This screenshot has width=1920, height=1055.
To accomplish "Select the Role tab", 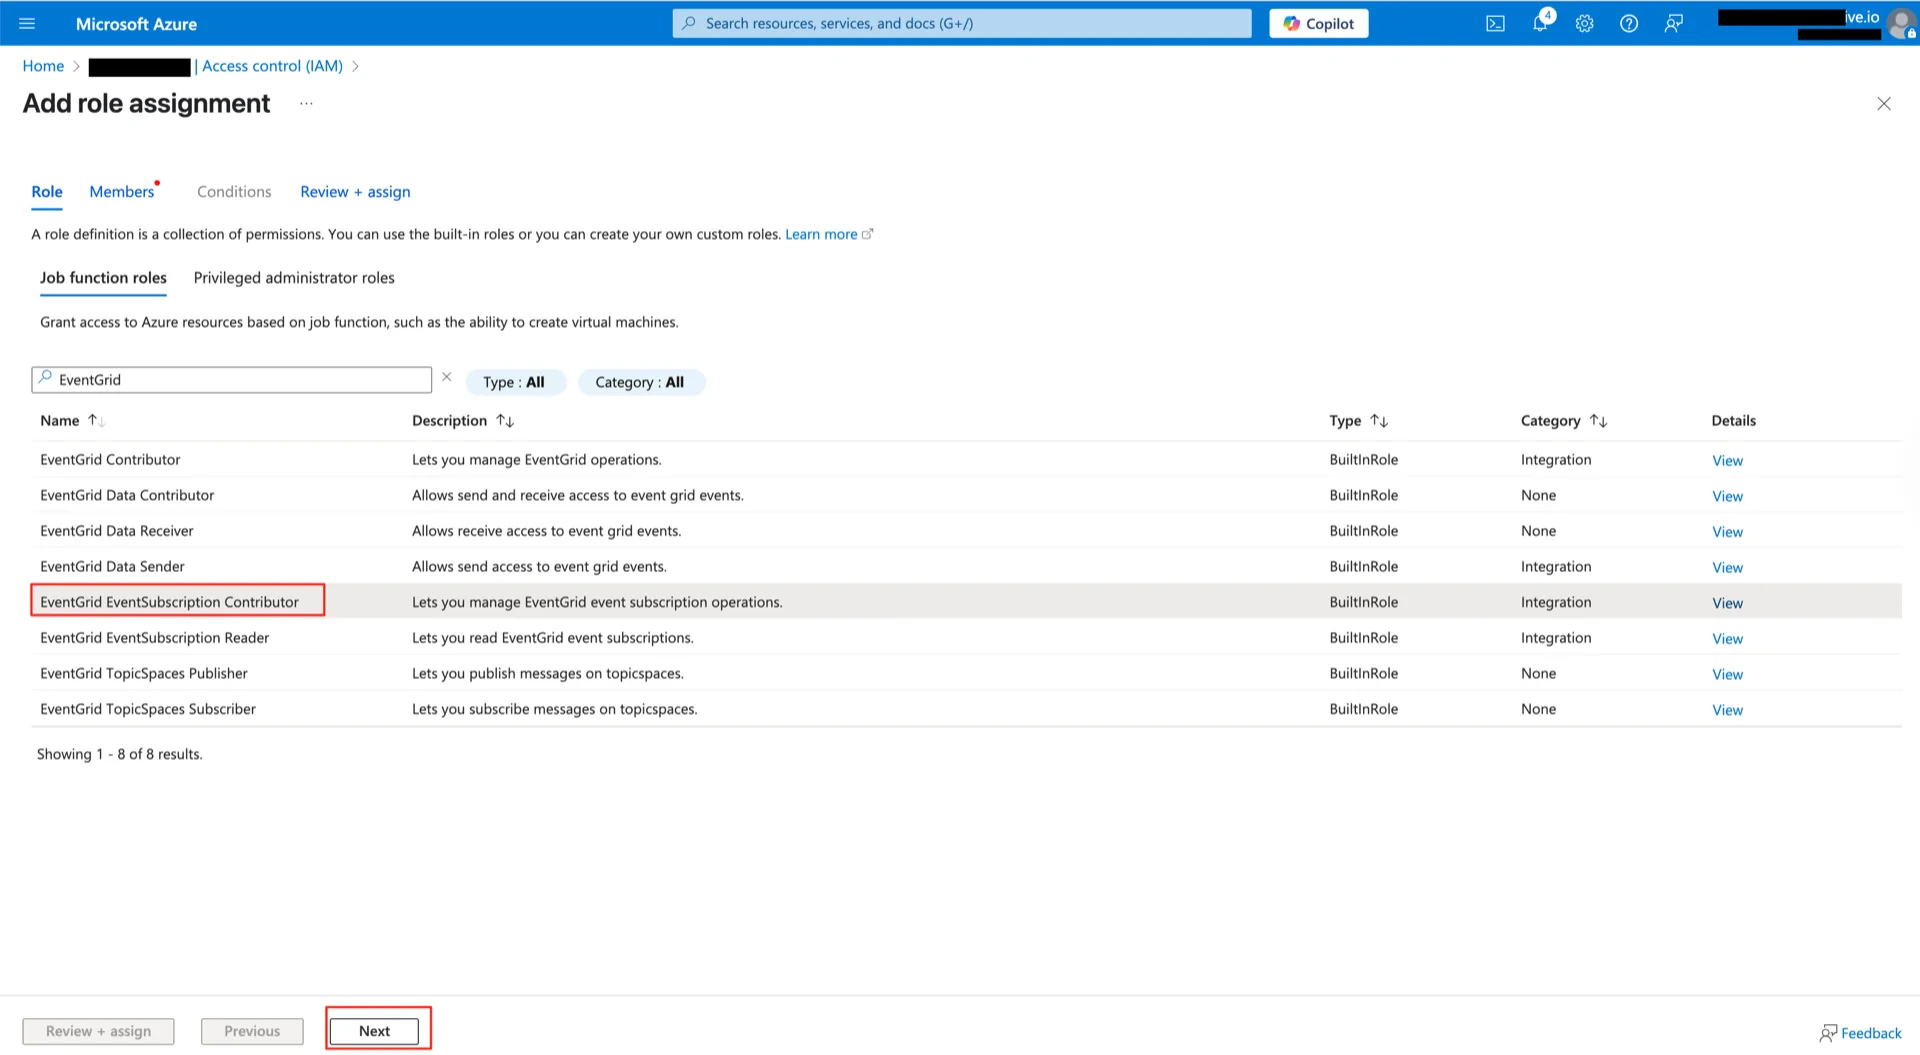I will click(47, 192).
